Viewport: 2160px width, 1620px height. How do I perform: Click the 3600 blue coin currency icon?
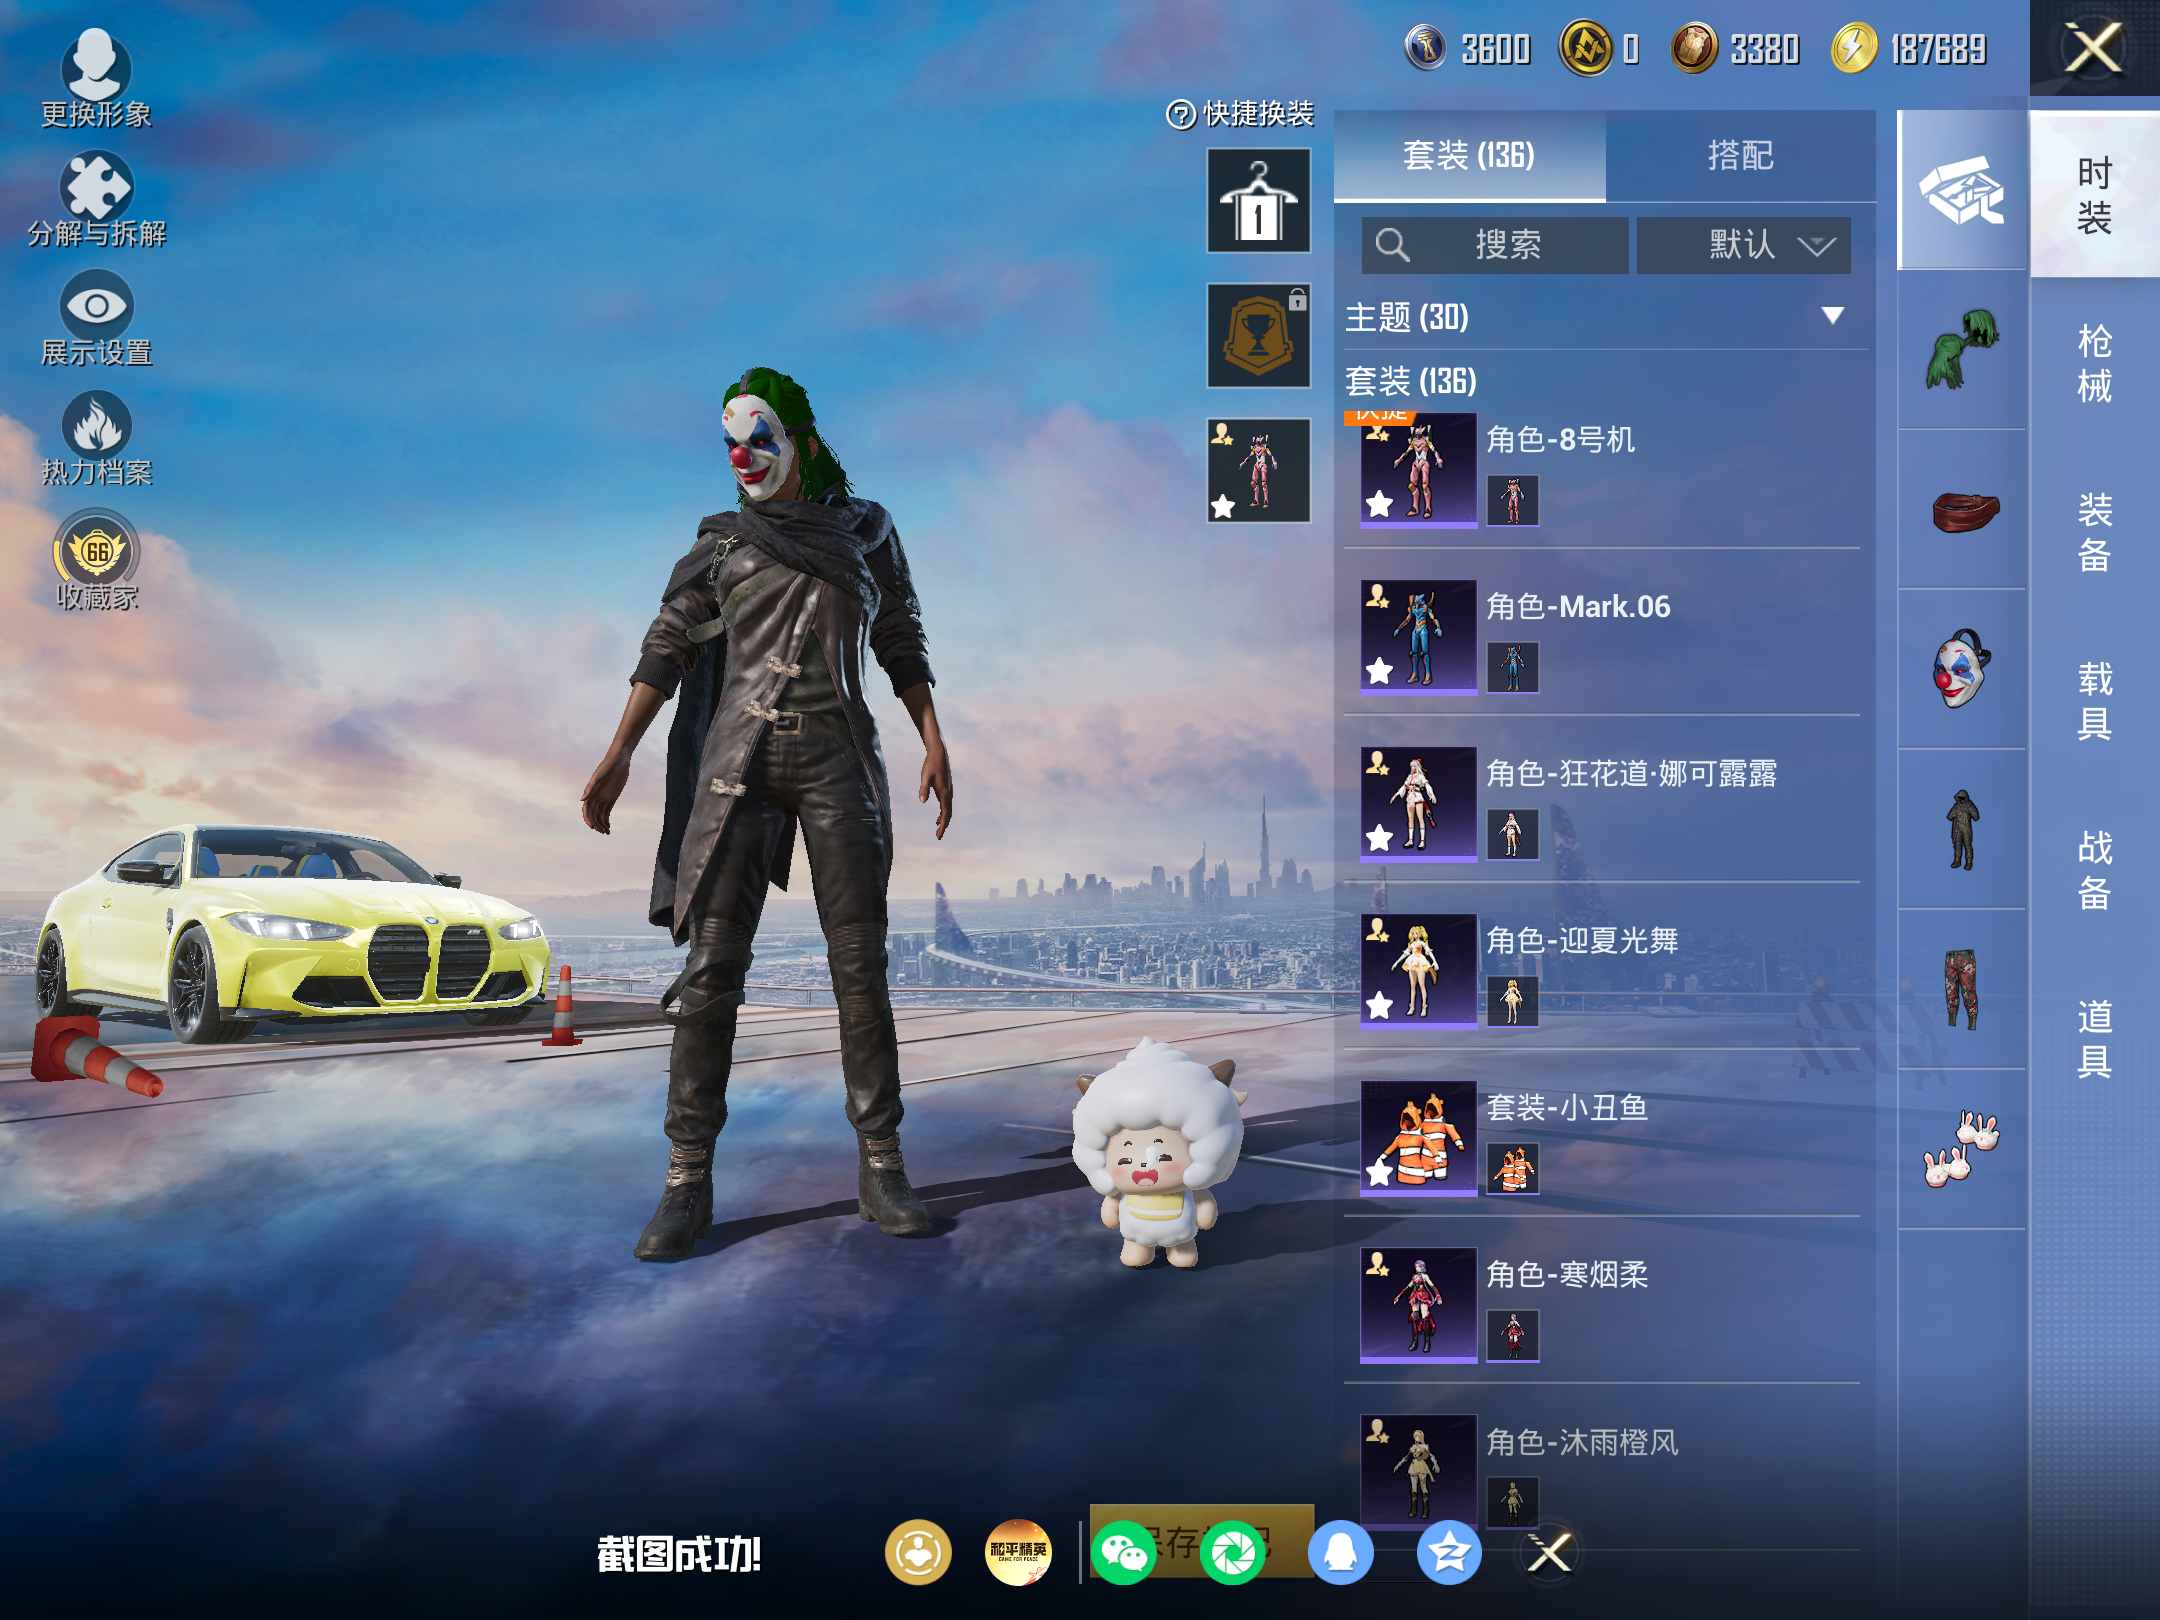pyautogui.click(x=1426, y=48)
